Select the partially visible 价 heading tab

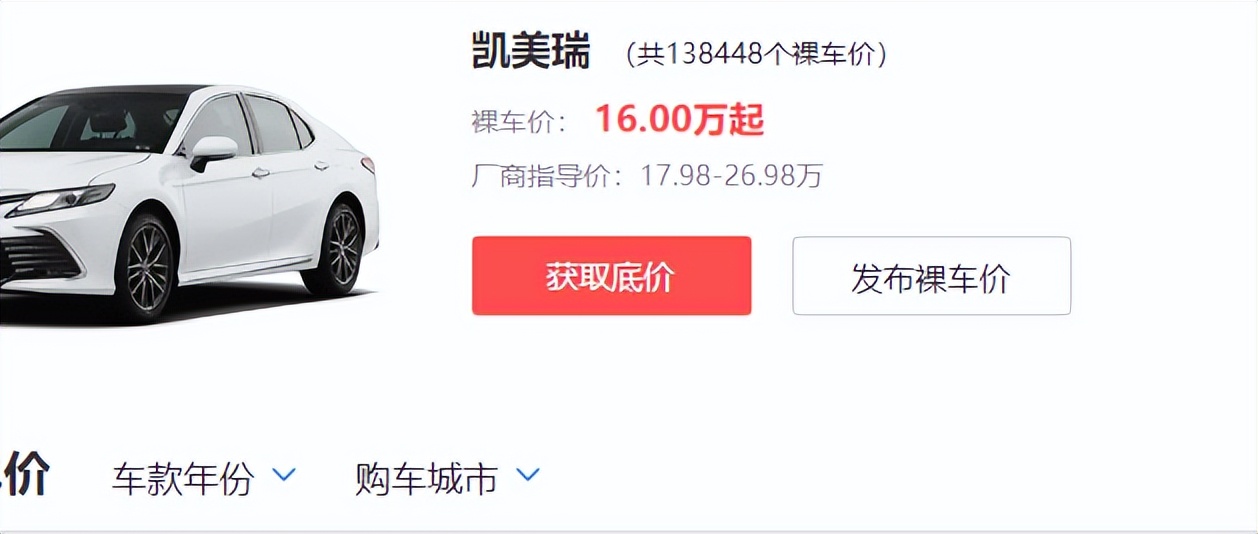pos(24,474)
